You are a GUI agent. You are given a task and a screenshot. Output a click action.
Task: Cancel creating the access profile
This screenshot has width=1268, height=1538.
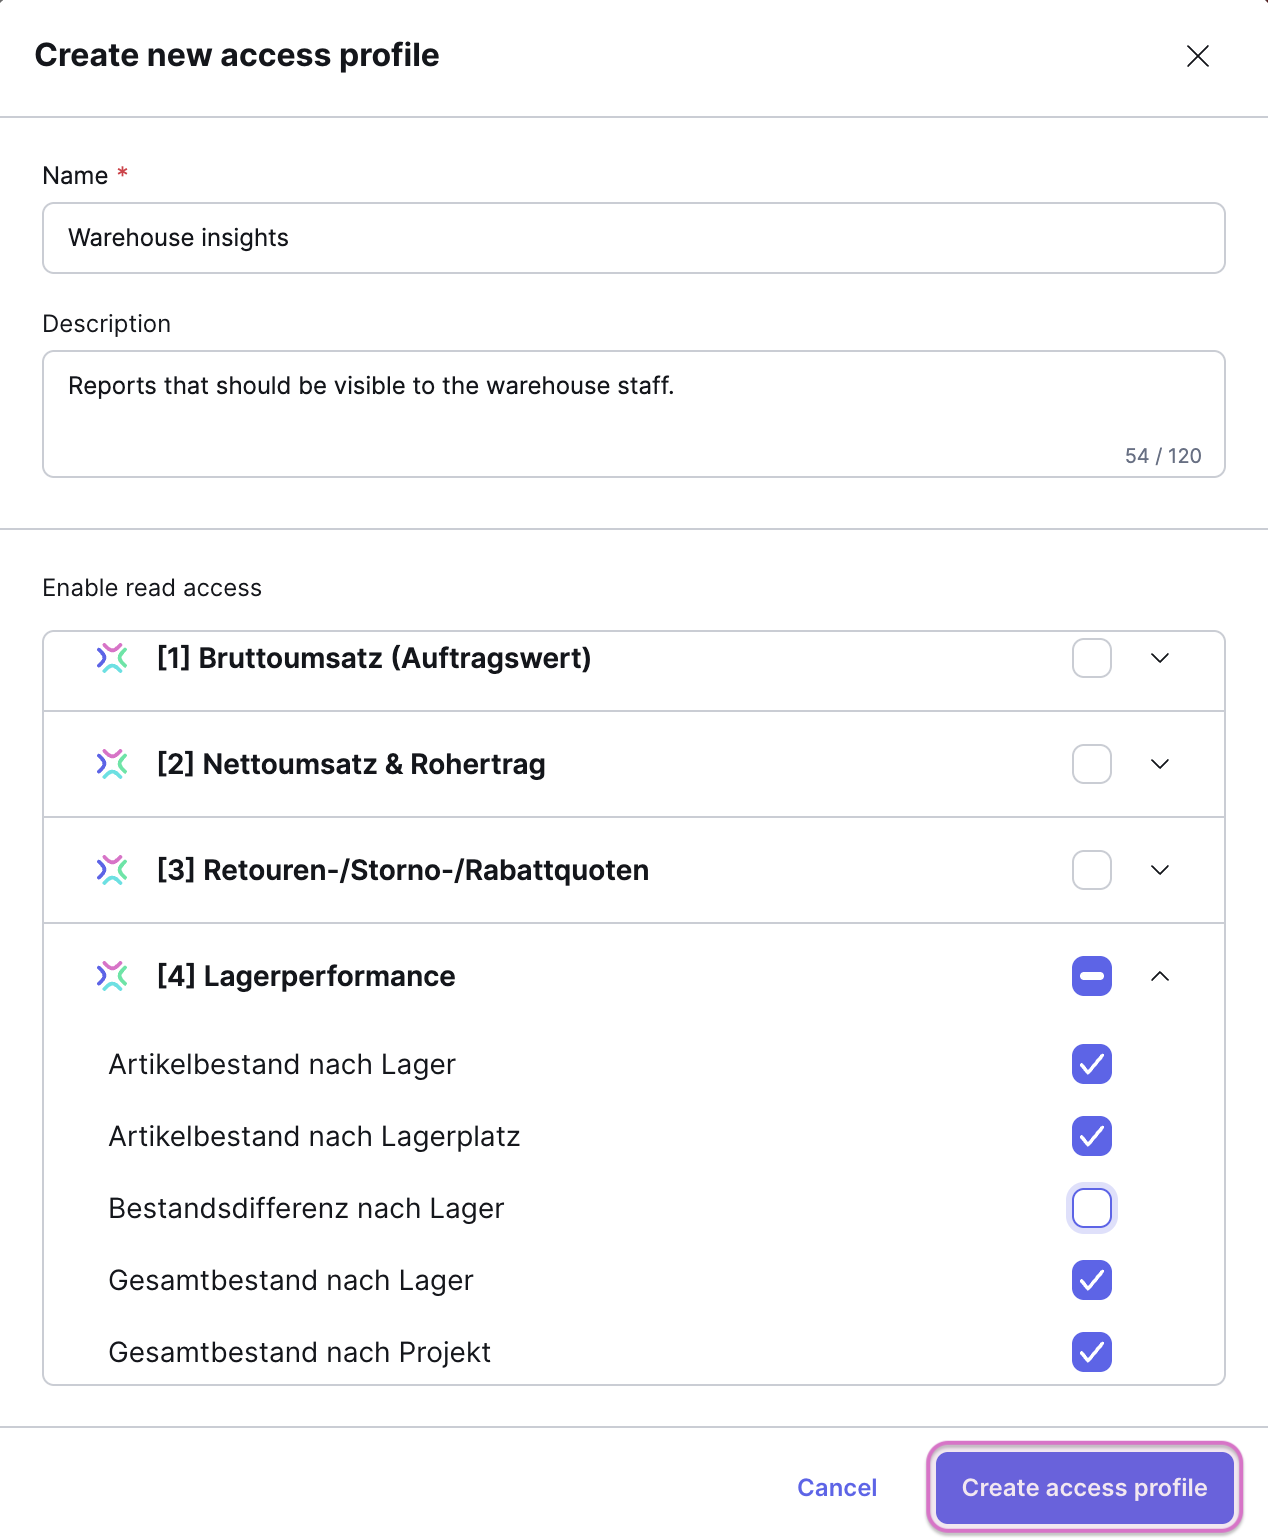click(837, 1487)
